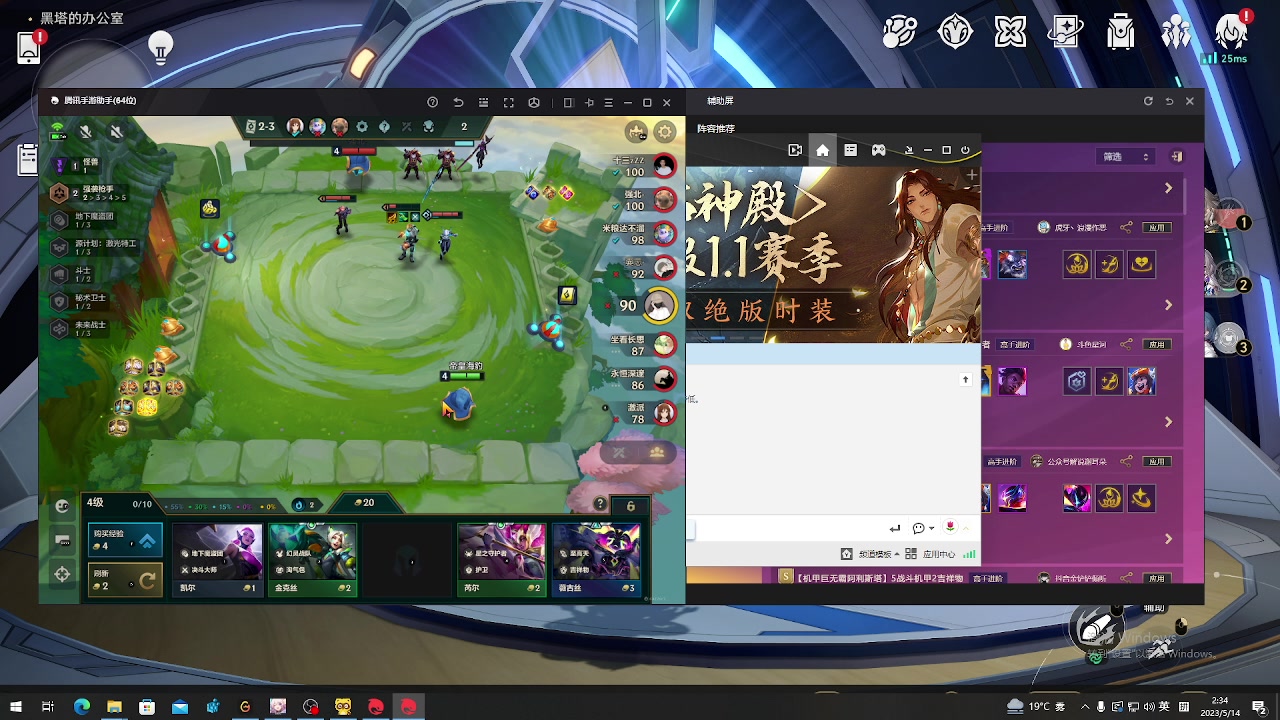Screen dimensions: 1280x720
Task: Open the emulator hamburger menu
Action: tap(609, 102)
